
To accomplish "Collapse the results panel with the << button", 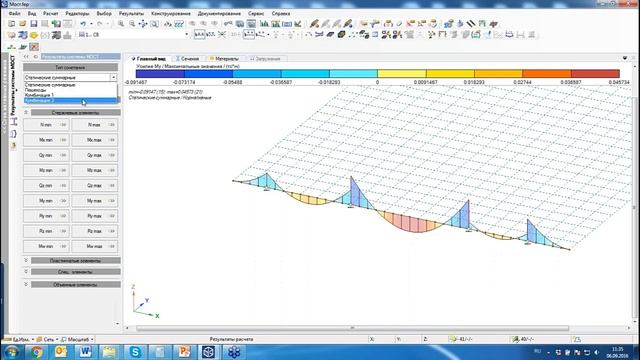I will (x=27, y=57).
